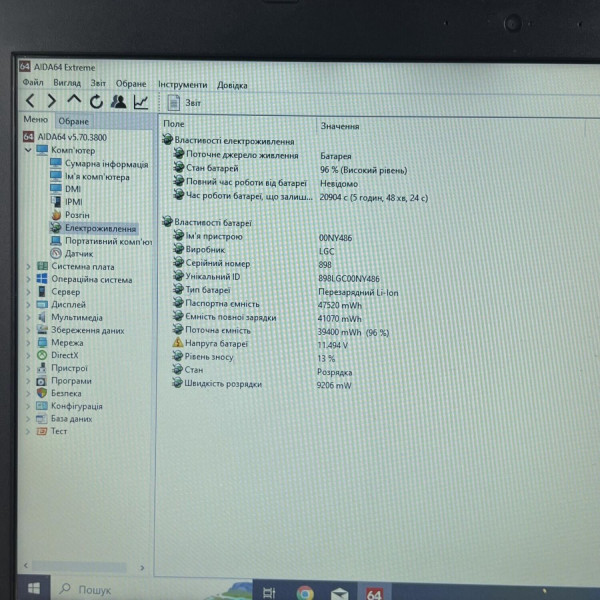Screen dimensions: 600x600
Task: Expand the Збереження даних node
Action: point(28,330)
